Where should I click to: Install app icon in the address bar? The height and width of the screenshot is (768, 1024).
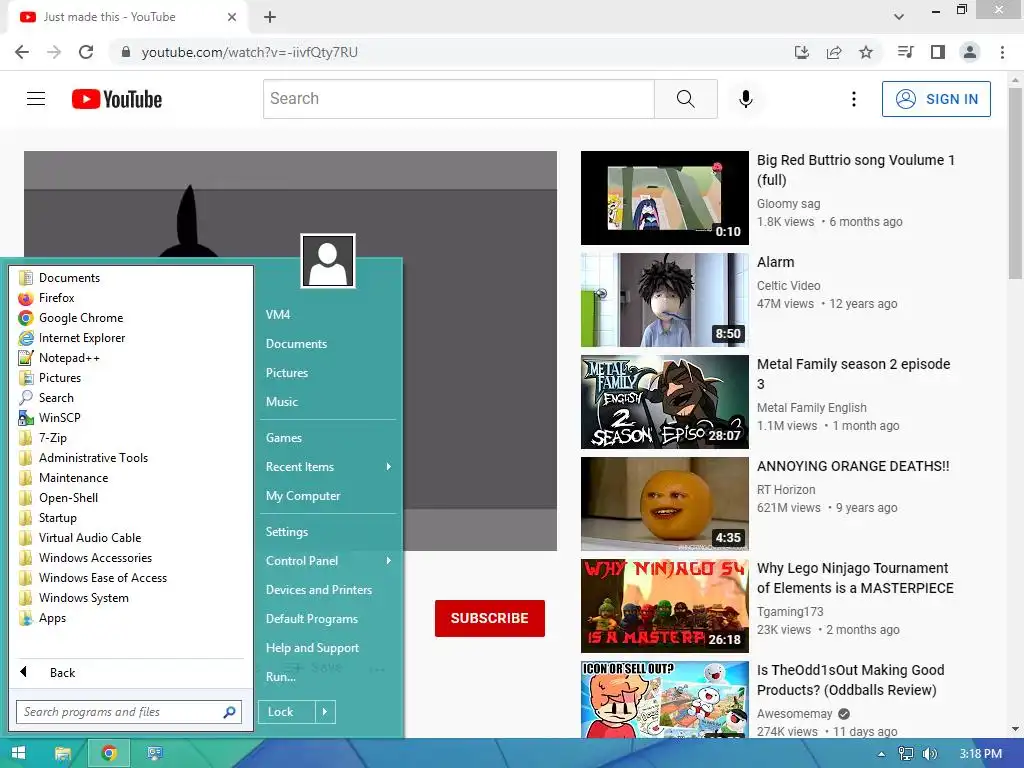tap(801, 52)
